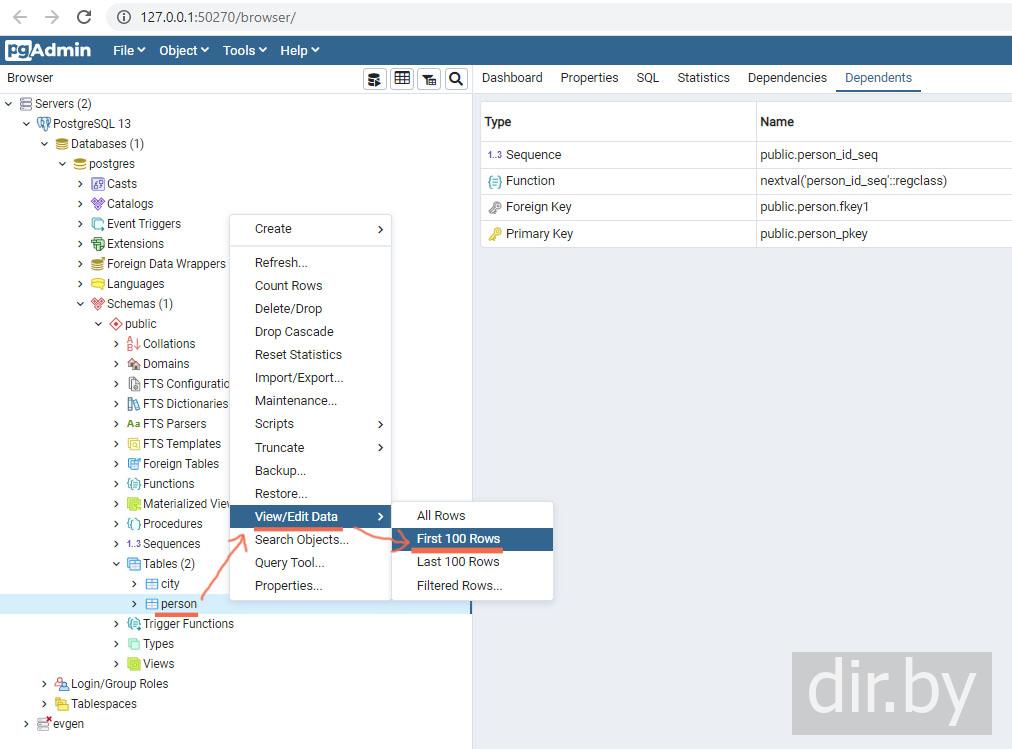Screen dimensions: 1012x749
Task: Click Count Rows in context menu
Action: click(x=288, y=286)
